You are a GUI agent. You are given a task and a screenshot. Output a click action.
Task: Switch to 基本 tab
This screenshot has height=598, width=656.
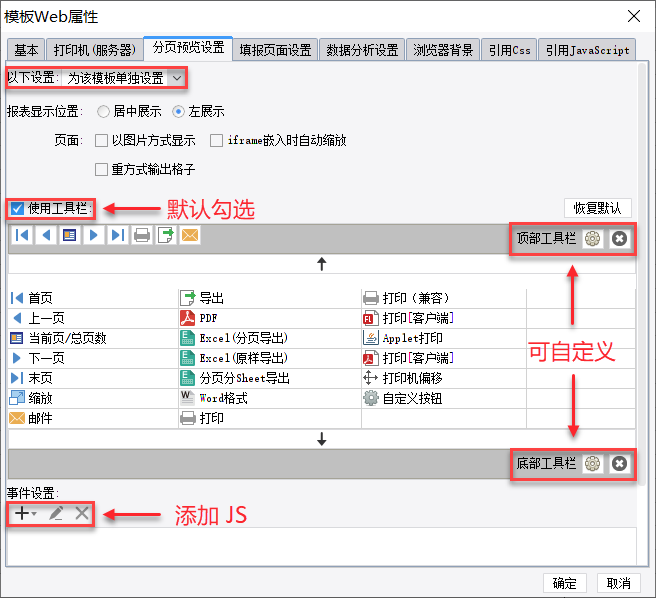click(x=26, y=50)
